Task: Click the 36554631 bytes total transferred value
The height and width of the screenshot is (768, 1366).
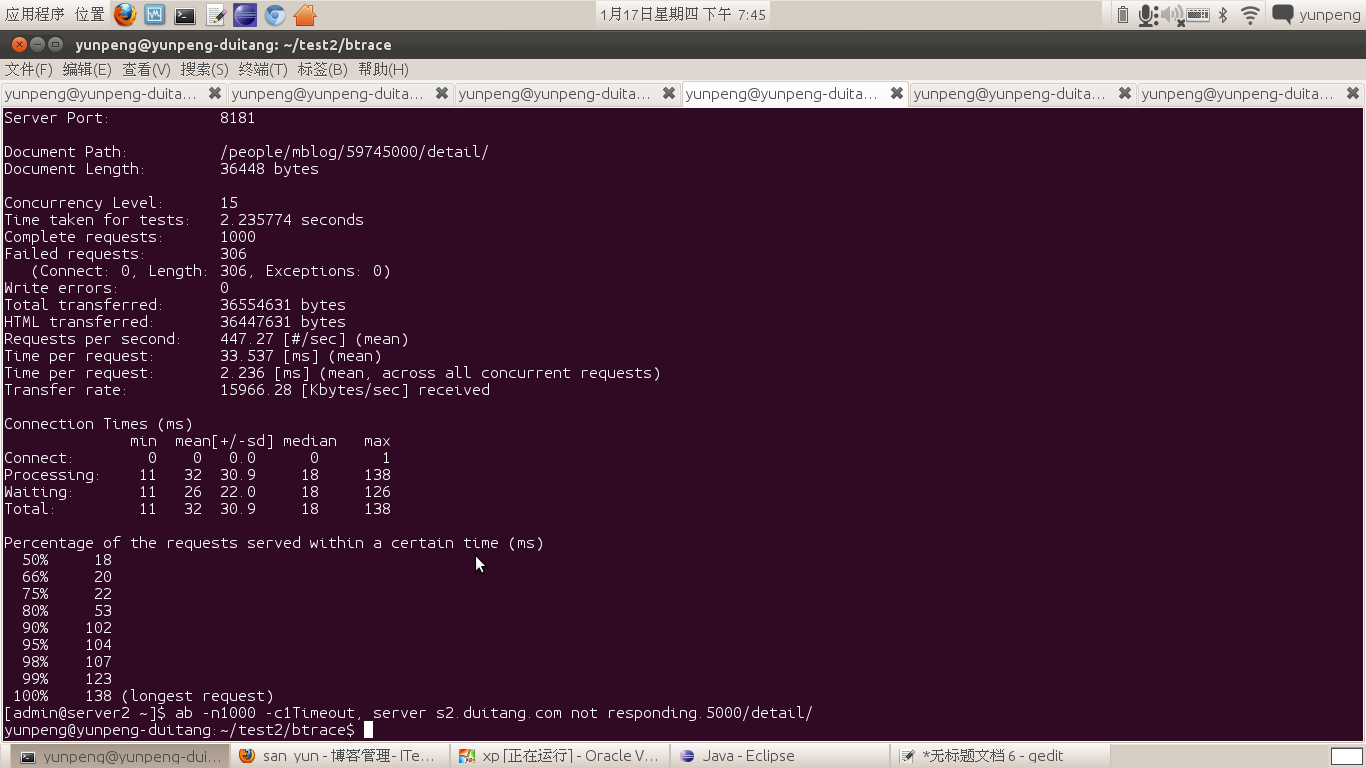Action: click(283, 305)
